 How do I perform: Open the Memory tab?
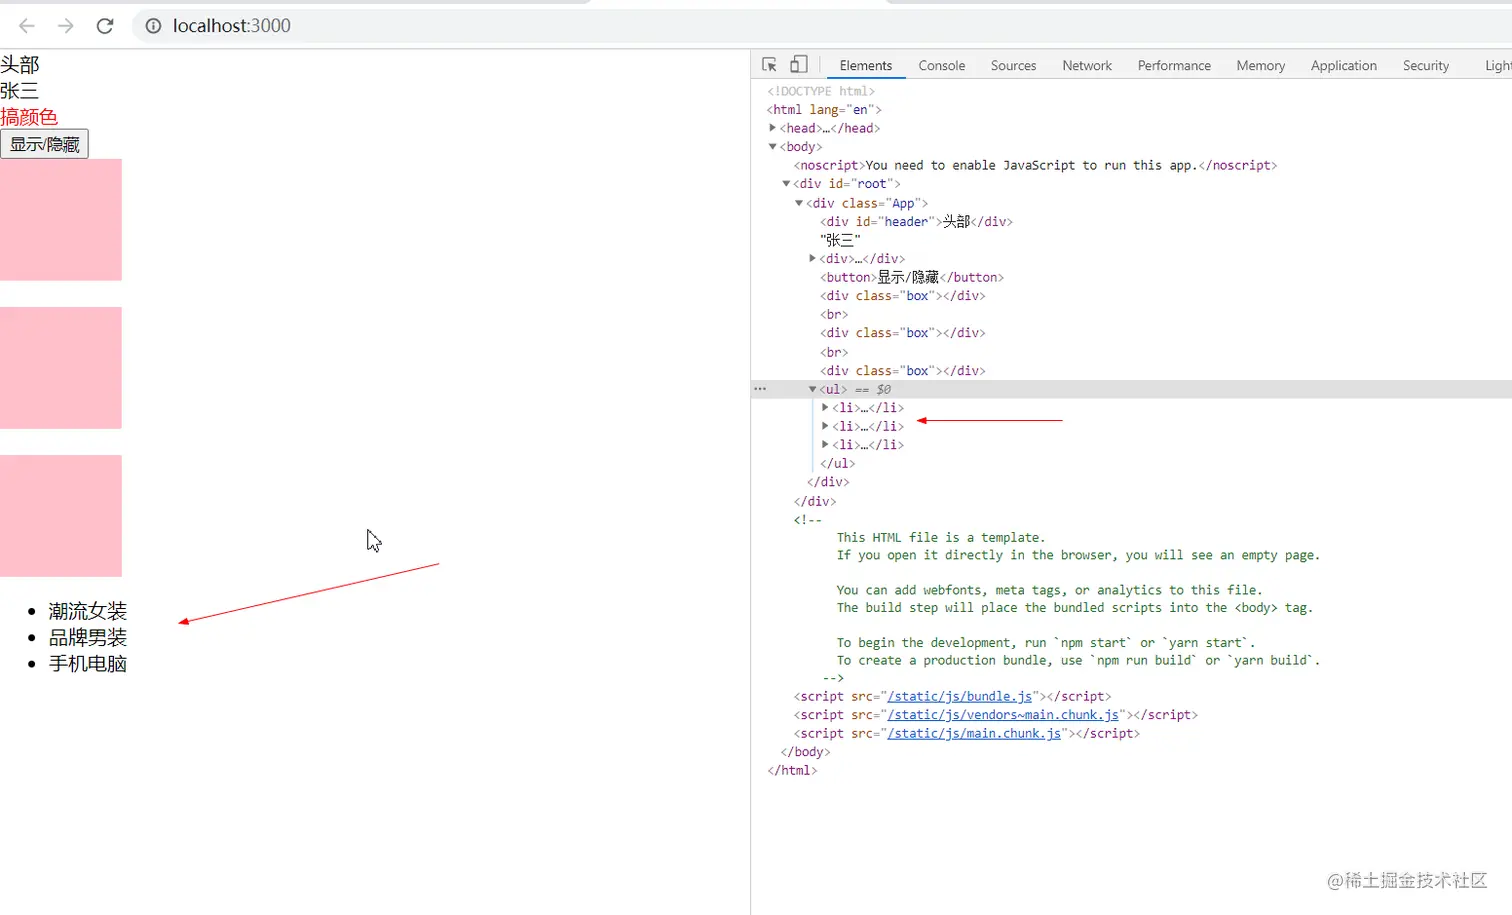(1260, 65)
